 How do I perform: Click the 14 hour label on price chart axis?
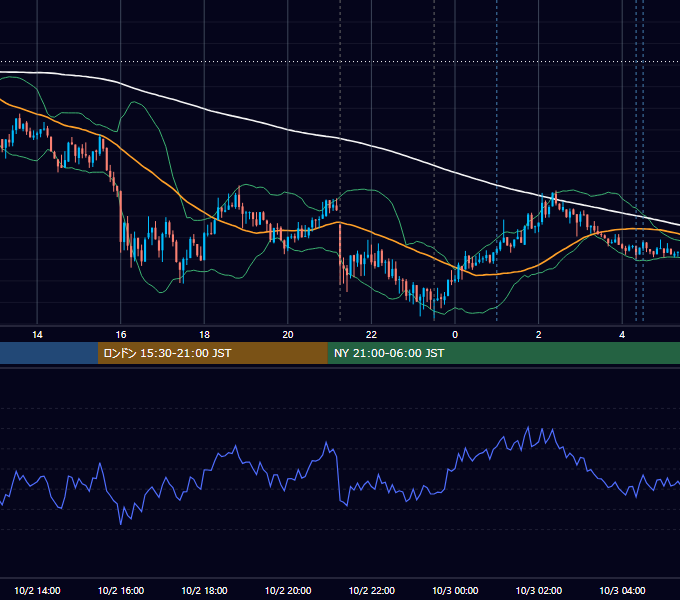[x=37, y=335]
